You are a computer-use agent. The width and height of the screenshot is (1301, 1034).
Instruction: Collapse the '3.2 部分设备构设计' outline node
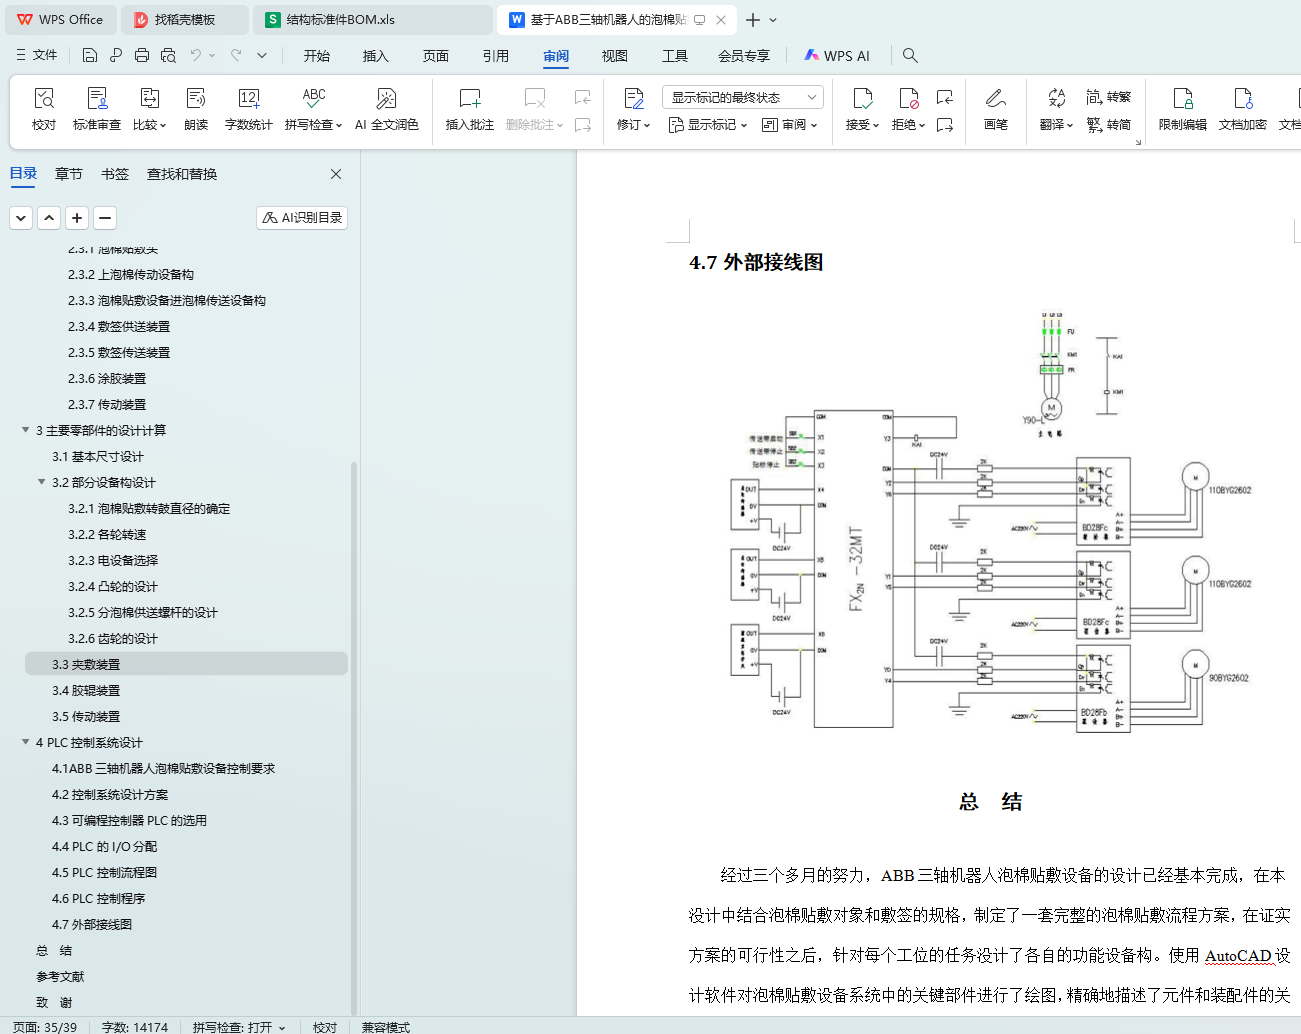point(41,482)
